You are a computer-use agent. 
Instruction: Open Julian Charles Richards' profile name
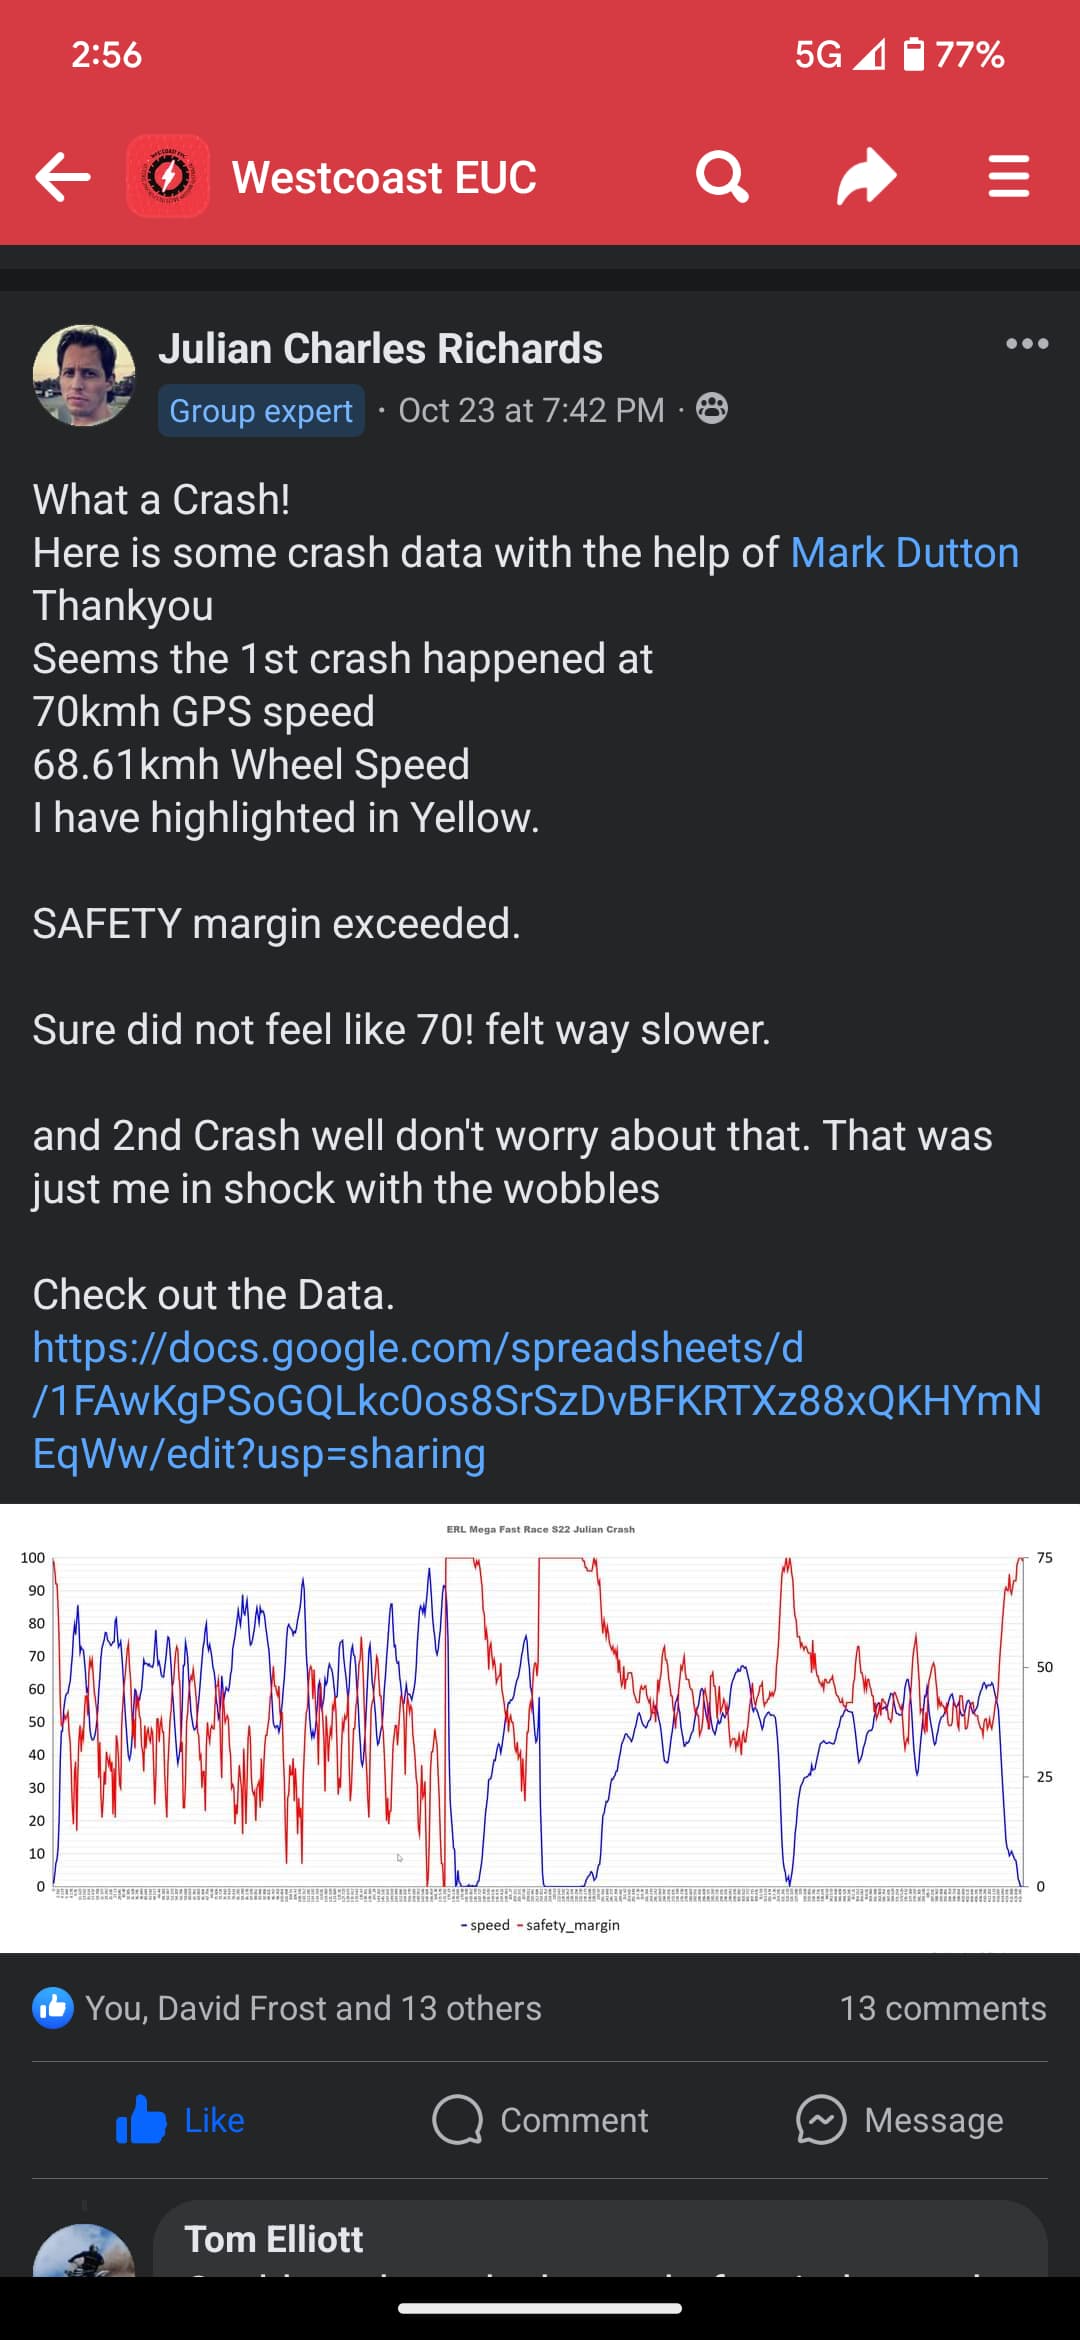380,349
